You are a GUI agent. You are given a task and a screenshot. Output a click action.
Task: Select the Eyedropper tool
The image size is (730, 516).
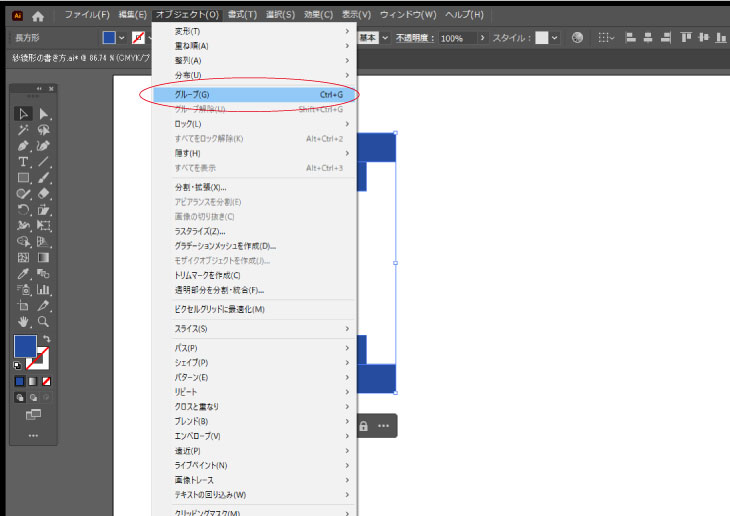click(23, 274)
